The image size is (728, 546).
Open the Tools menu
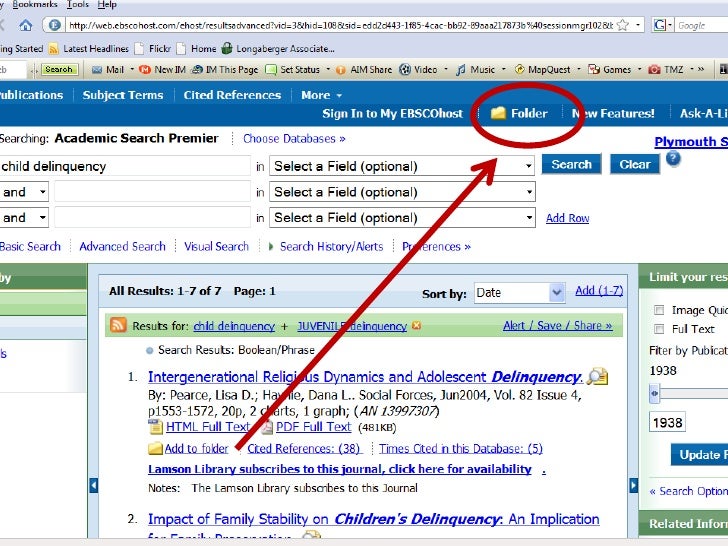78,5
